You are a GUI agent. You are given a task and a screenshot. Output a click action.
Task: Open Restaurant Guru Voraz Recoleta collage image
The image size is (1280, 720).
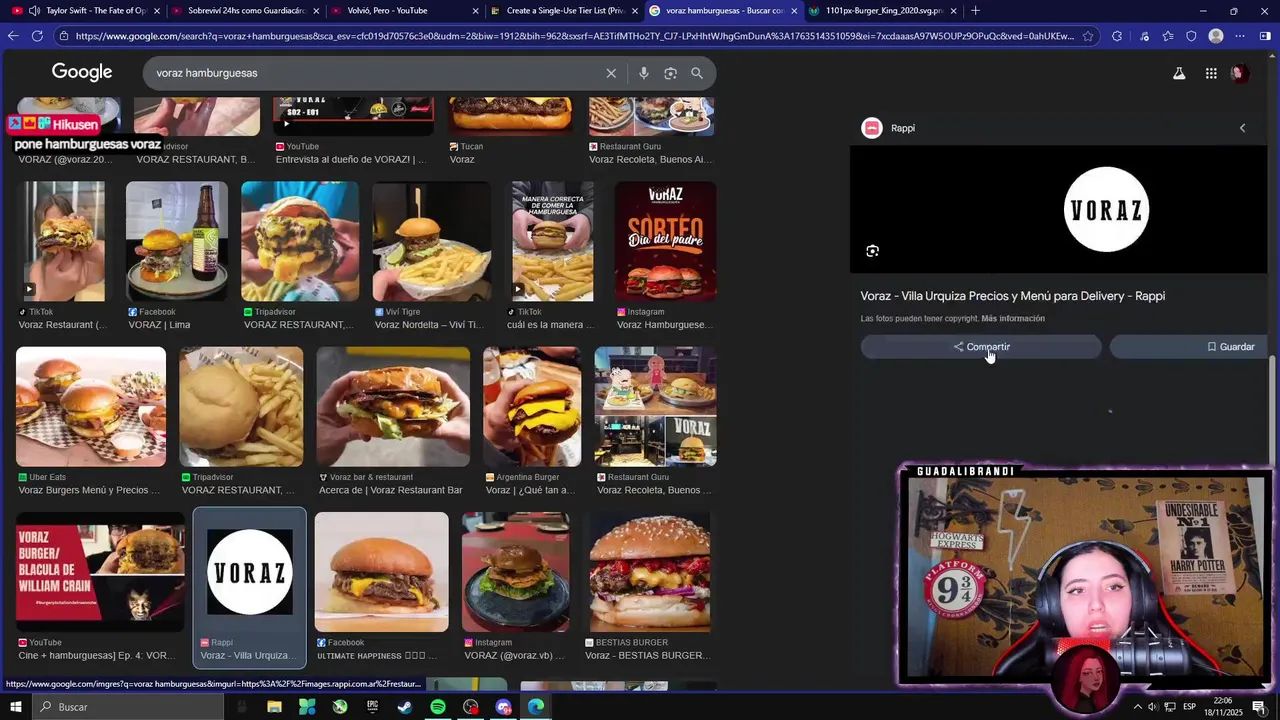[x=656, y=407]
